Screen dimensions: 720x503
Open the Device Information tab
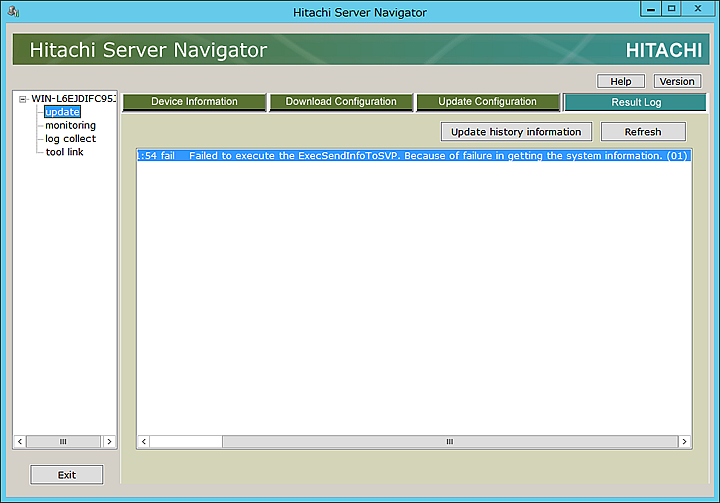pos(195,102)
